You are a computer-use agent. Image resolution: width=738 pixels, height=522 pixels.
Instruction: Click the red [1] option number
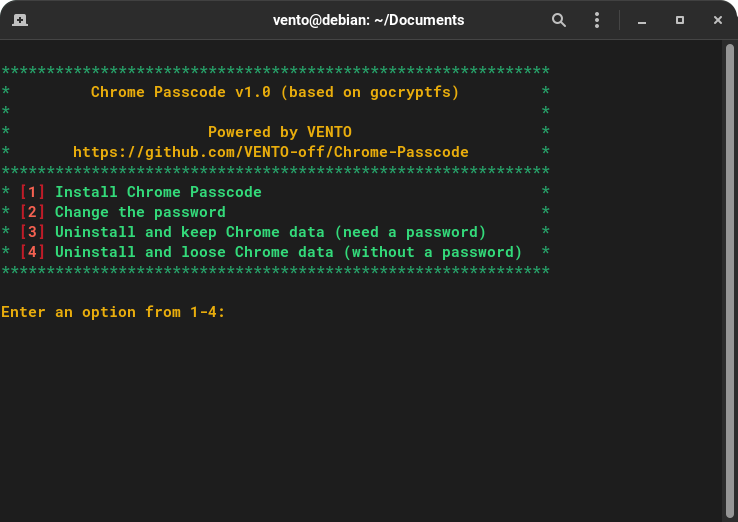pos(32,192)
